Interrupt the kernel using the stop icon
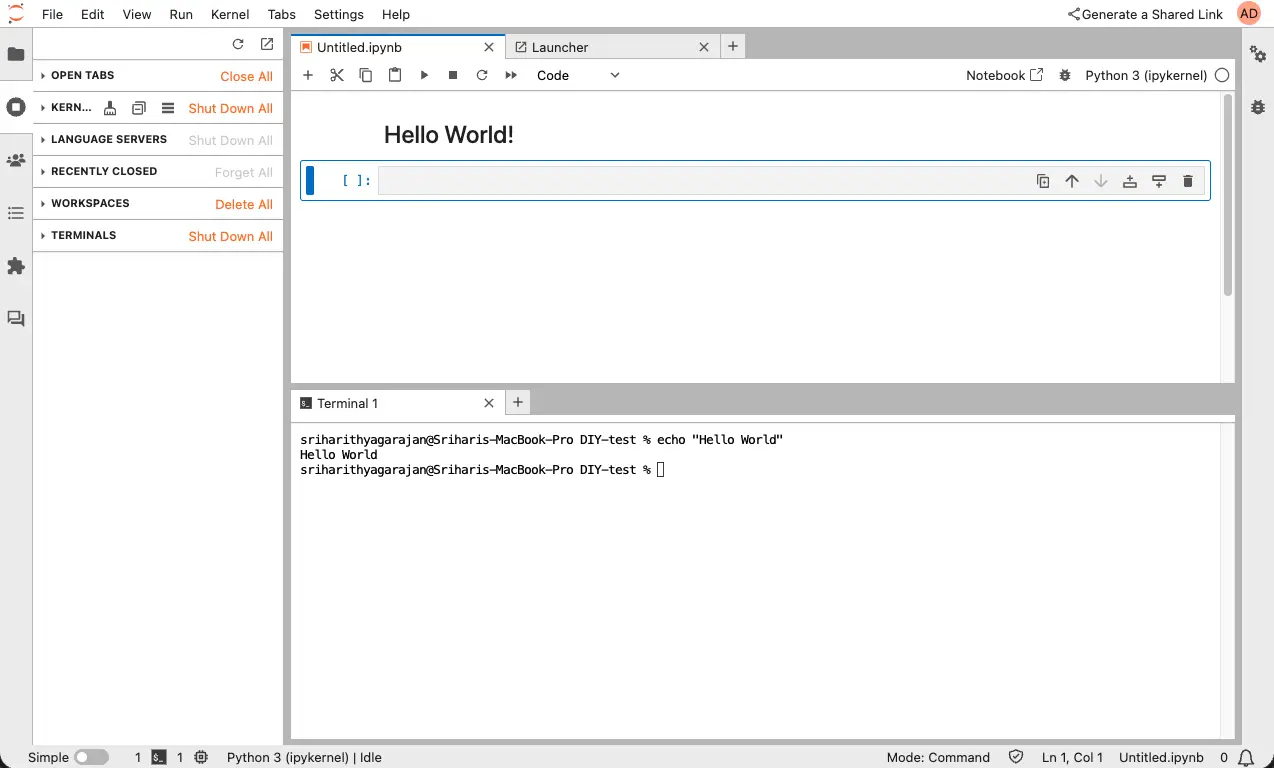Screen dimensions: 1274x768 [x=452, y=75]
